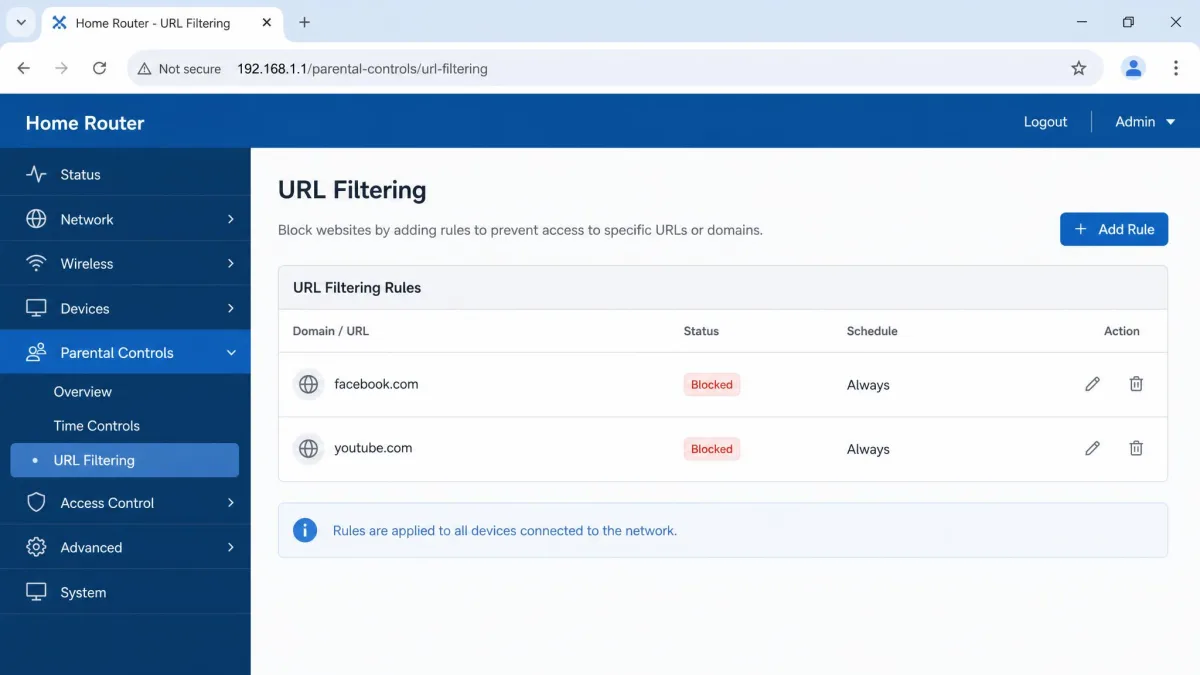Viewport: 1200px width, 675px height.
Task: Click the Access Control shield icon
Action: [x=36, y=503]
